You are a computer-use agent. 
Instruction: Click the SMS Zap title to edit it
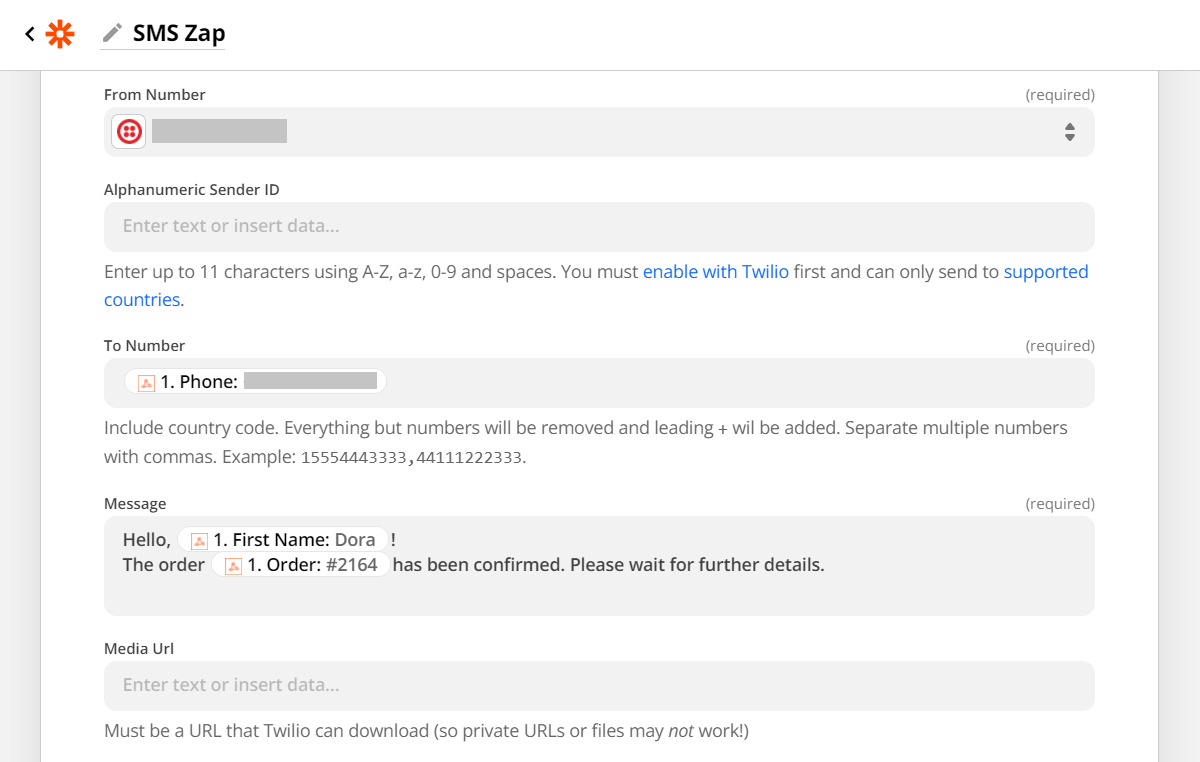[178, 33]
